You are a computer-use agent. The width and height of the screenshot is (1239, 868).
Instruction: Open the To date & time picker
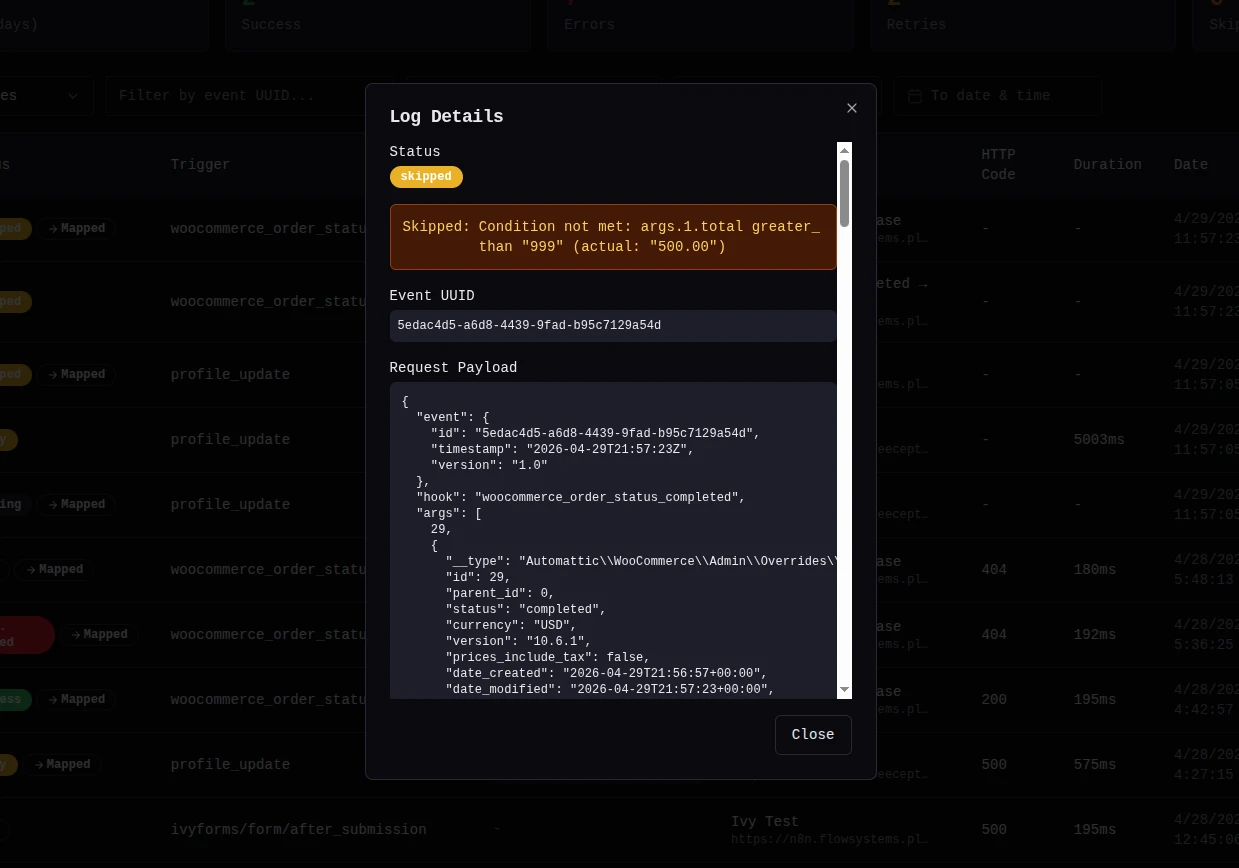997,96
